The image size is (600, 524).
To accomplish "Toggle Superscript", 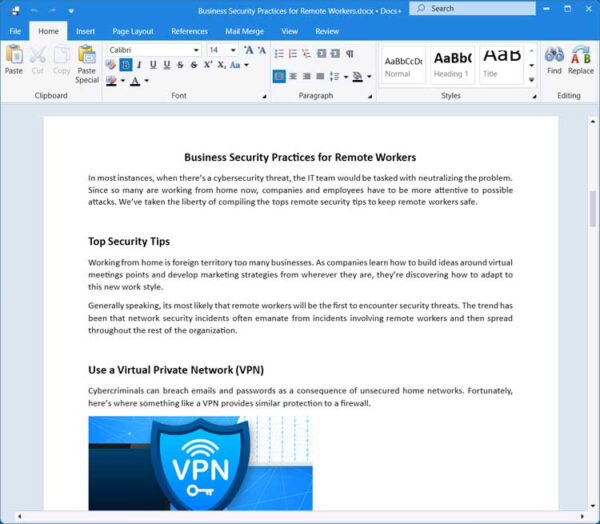I will point(208,65).
